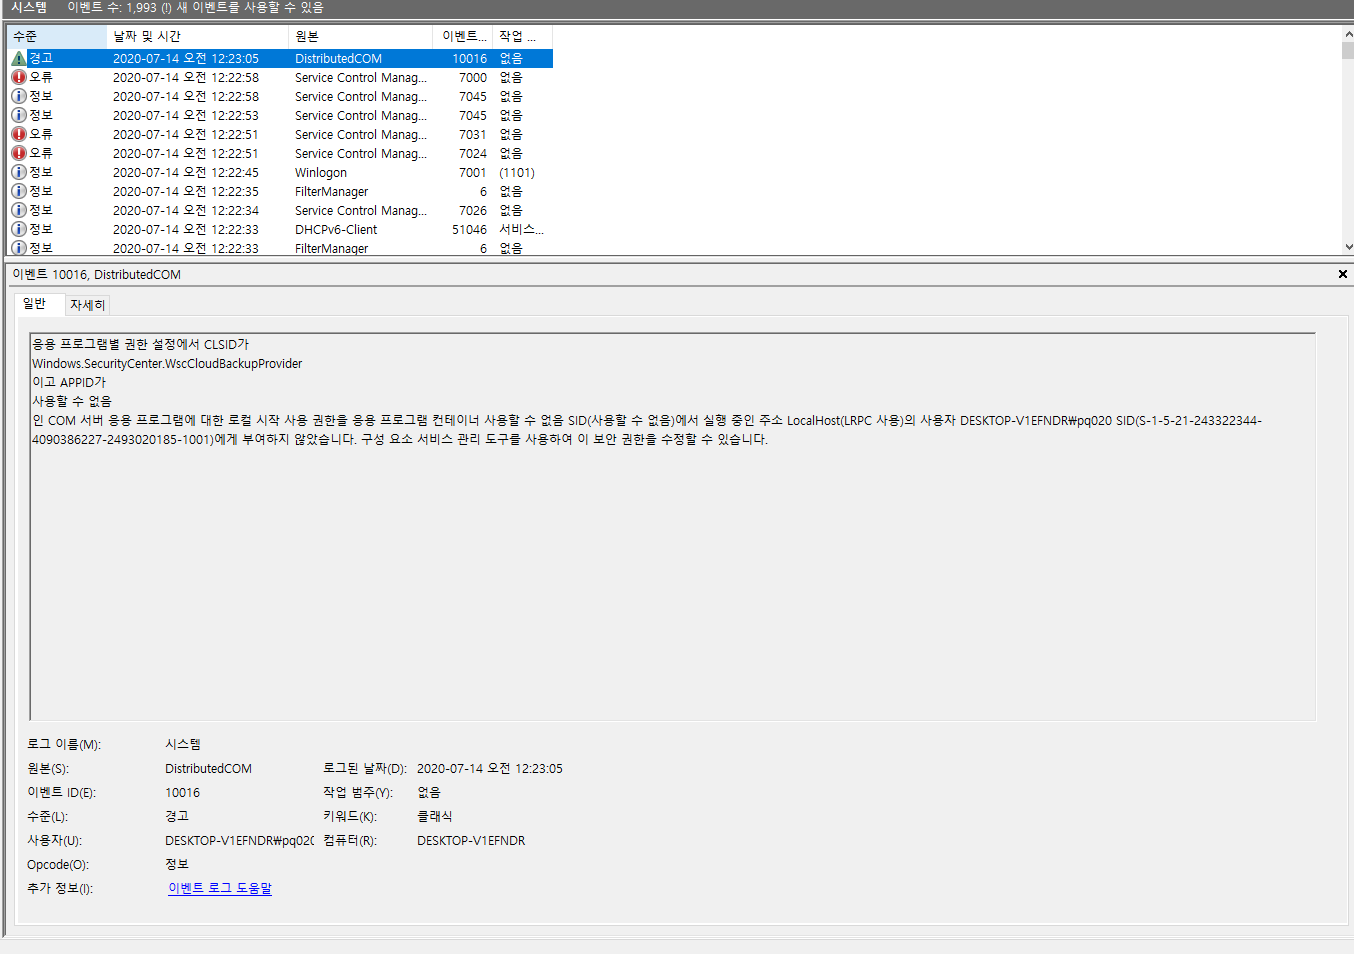
Task: Switch to the 자세히 tab
Action: pos(87,305)
